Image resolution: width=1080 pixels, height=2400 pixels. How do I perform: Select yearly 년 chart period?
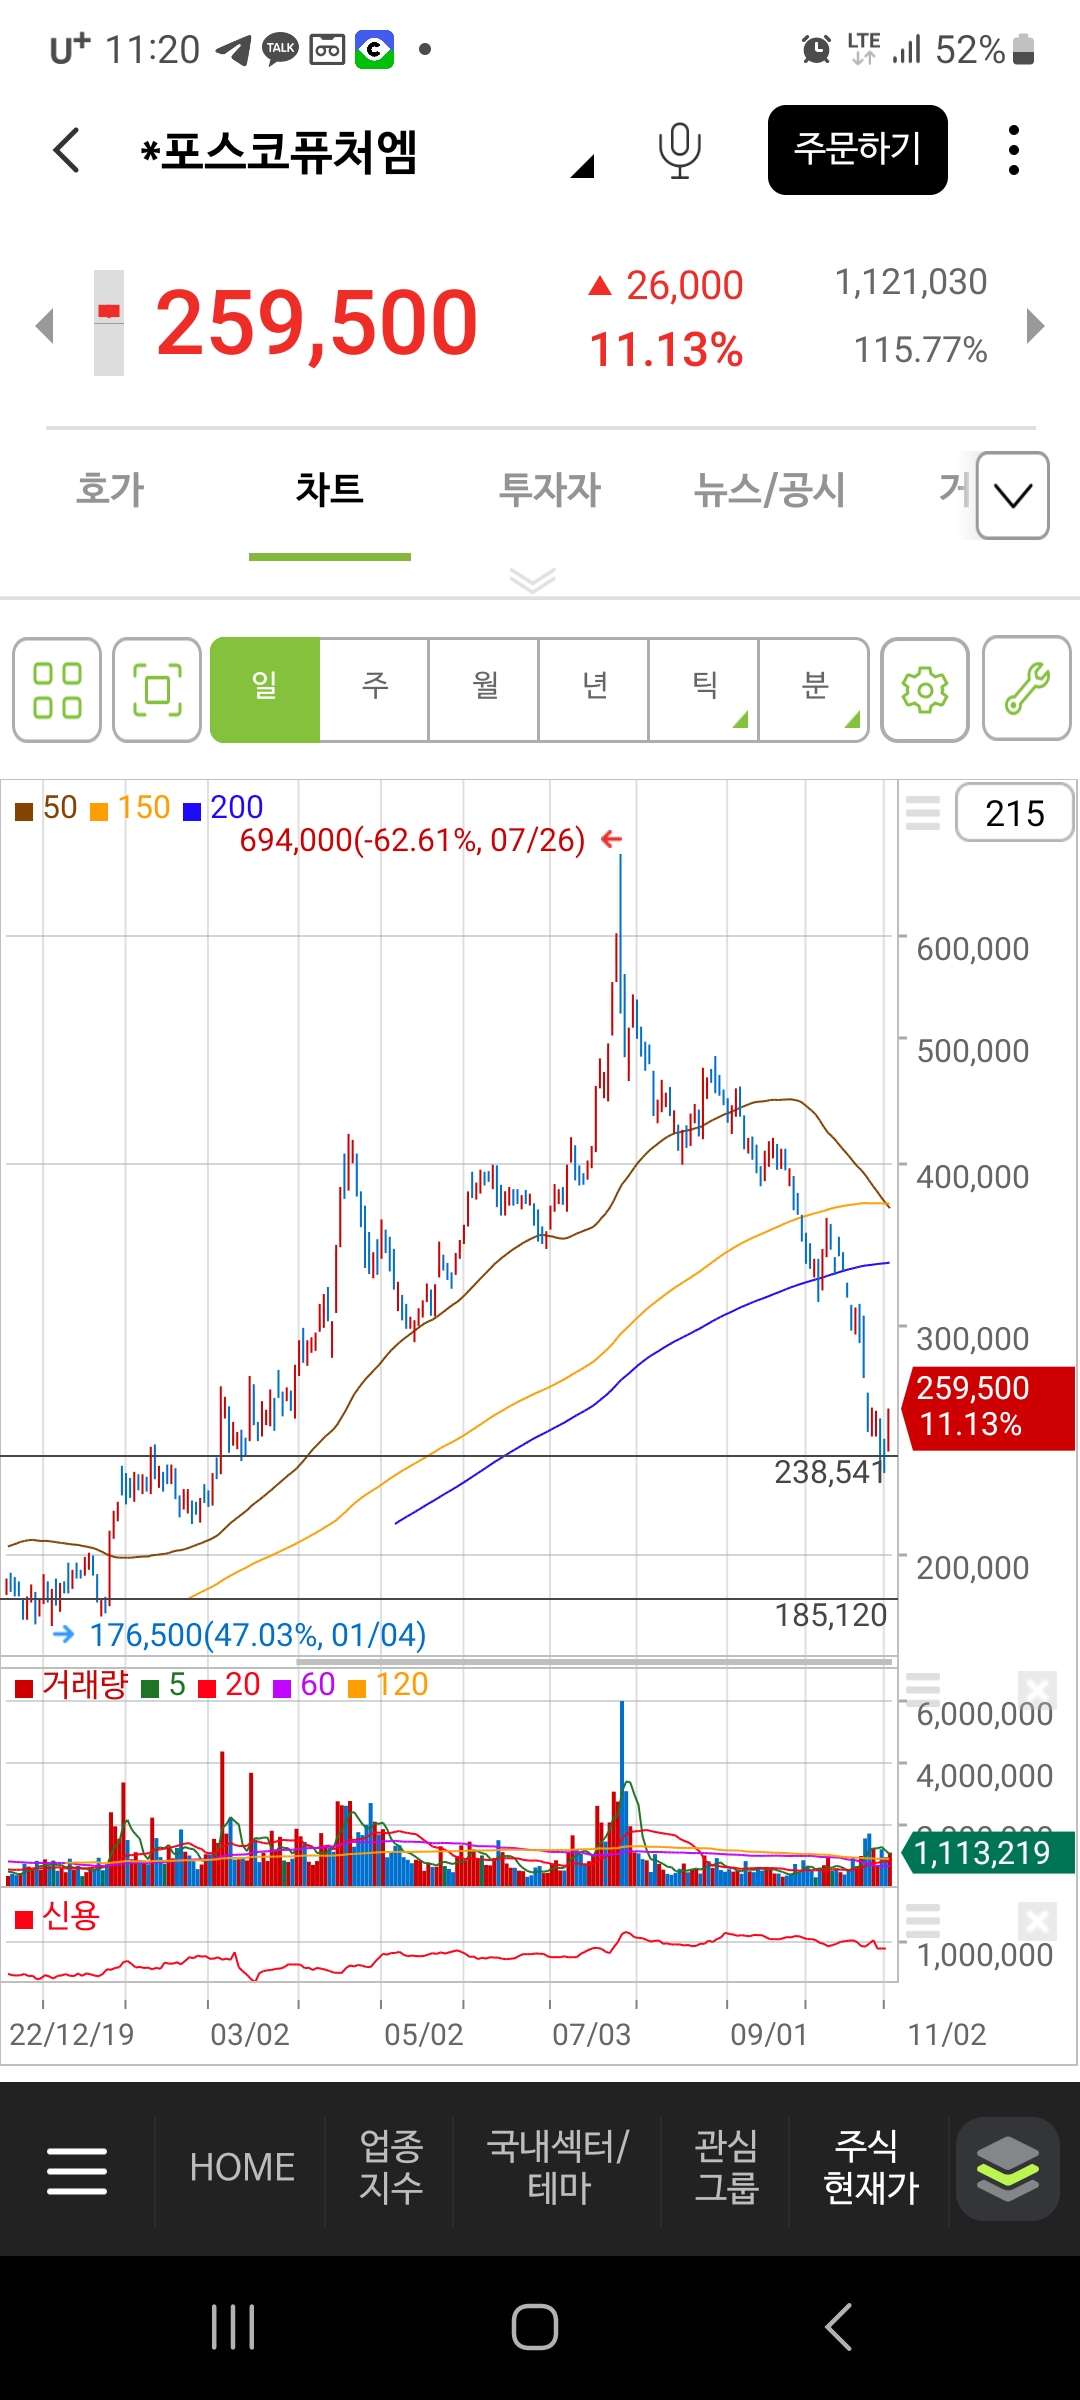595,690
